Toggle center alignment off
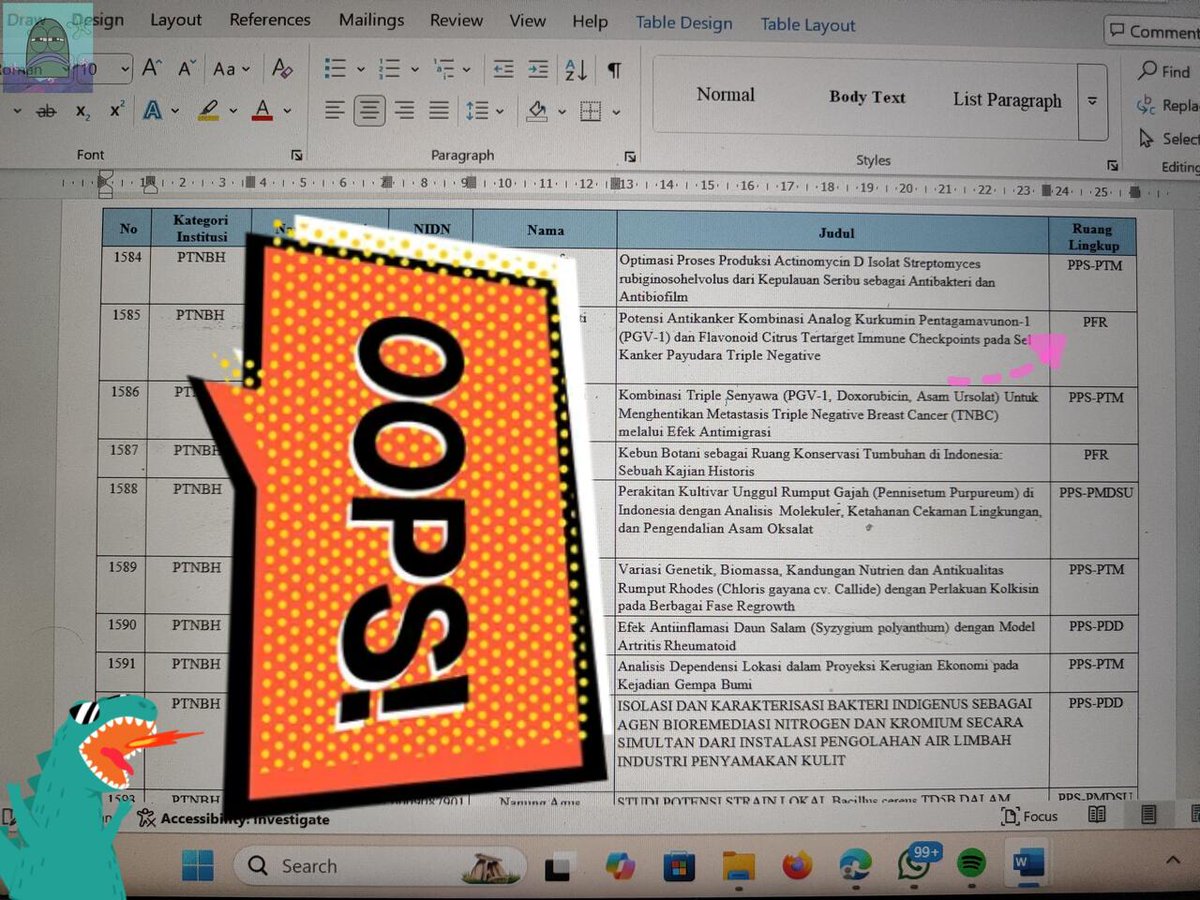The width and height of the screenshot is (1200, 900). (370, 110)
